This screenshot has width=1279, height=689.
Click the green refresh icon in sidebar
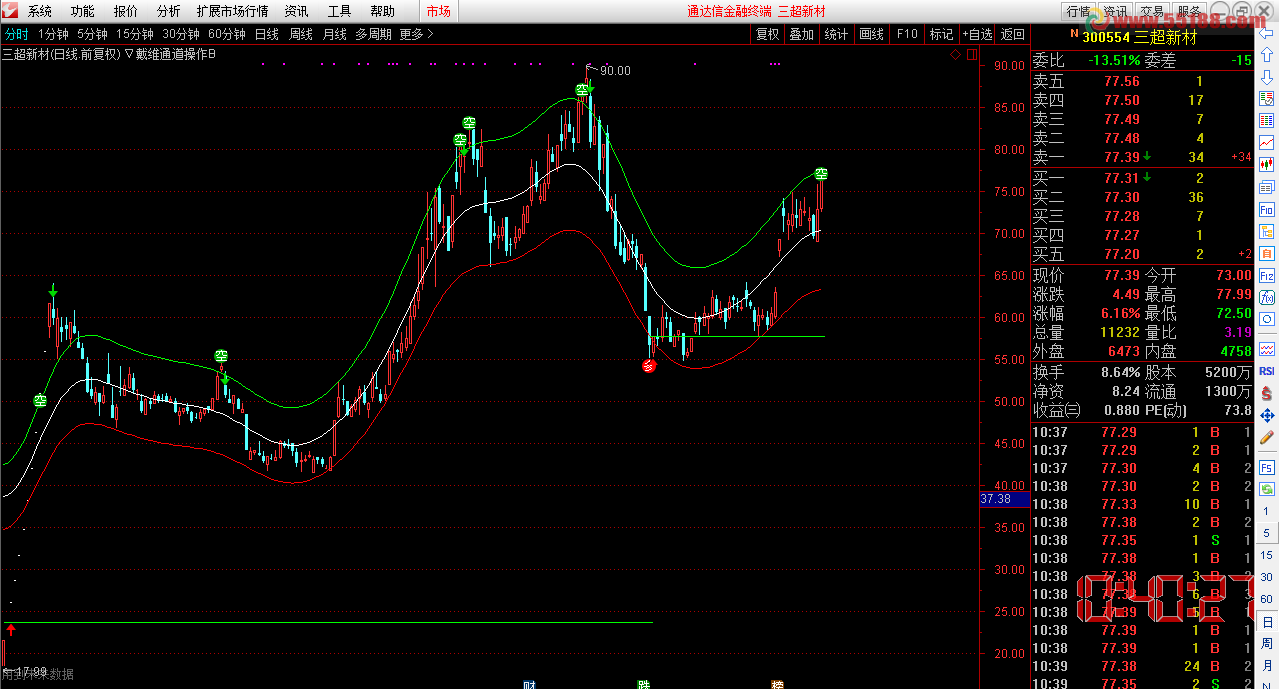tap(1267, 489)
